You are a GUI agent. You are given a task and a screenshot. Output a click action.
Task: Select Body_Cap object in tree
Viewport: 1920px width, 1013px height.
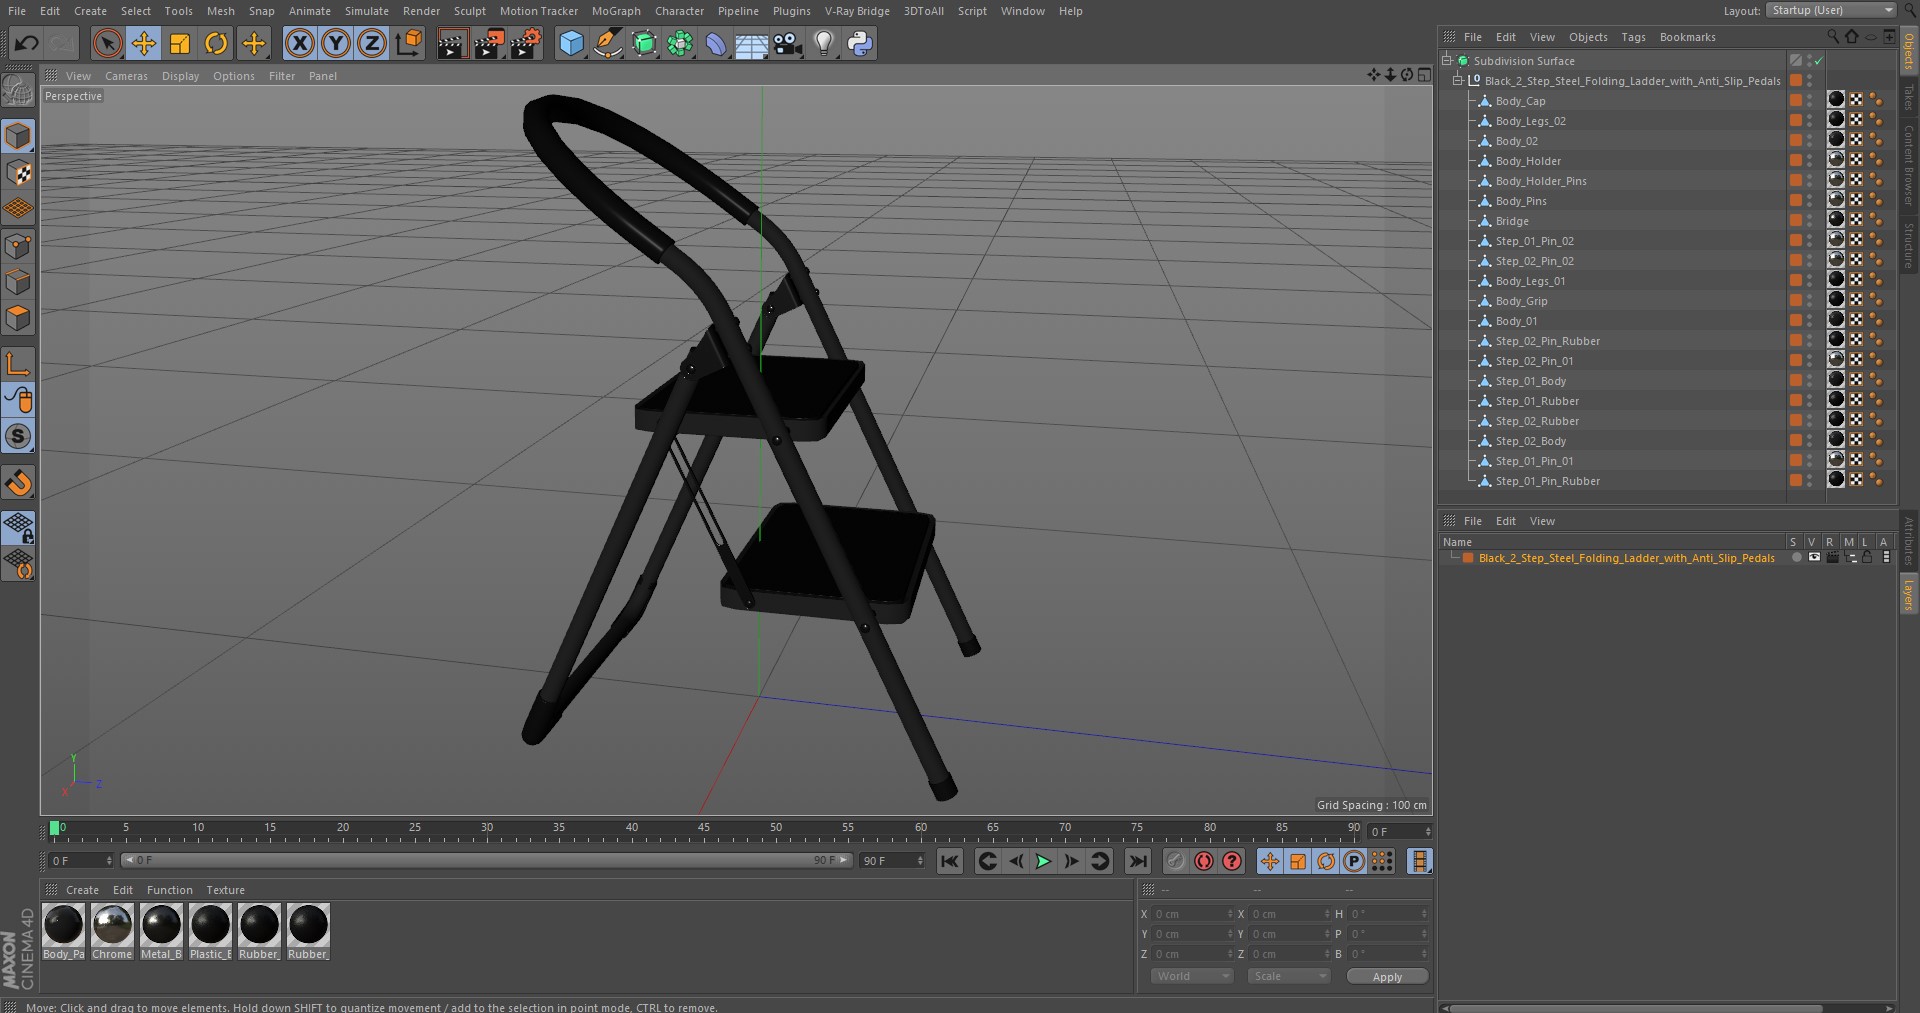[1520, 101]
